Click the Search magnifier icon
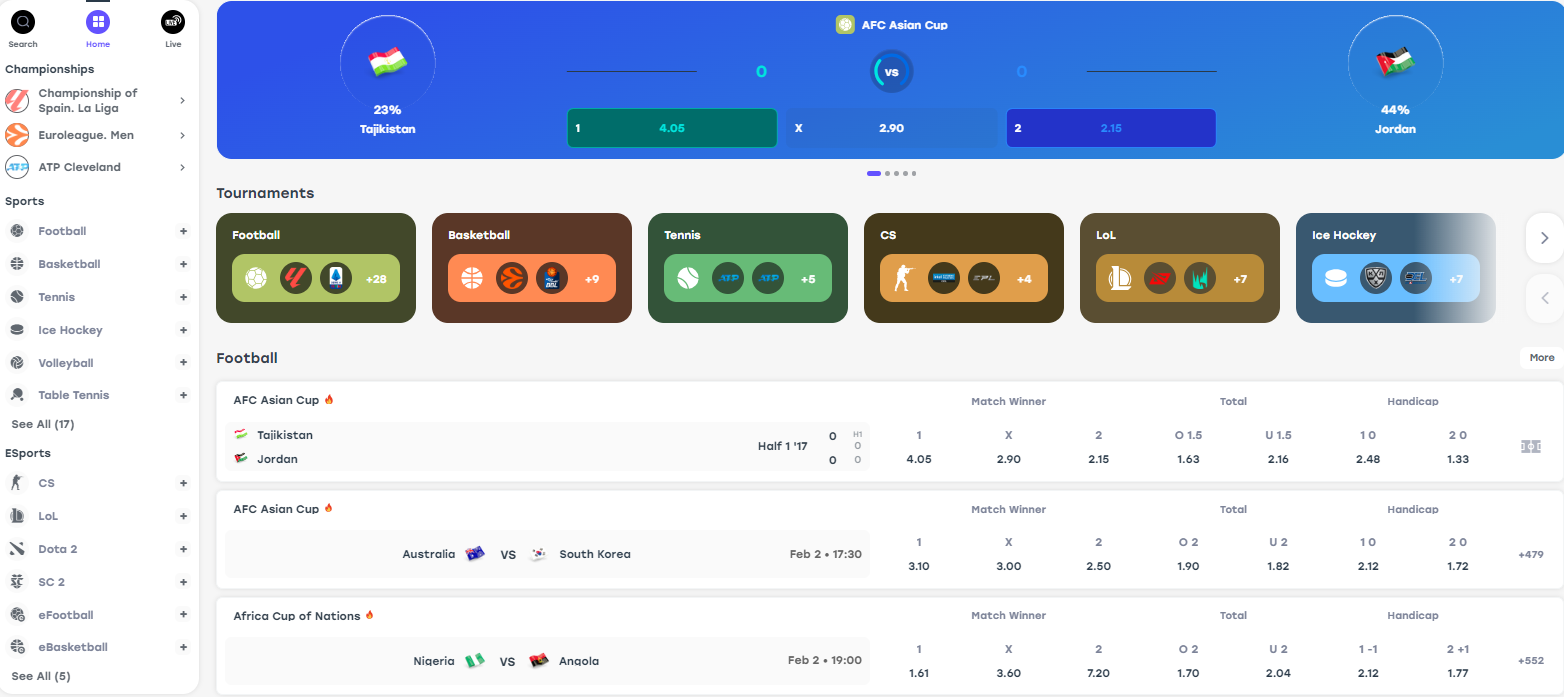This screenshot has width=1564, height=697. tap(22, 21)
